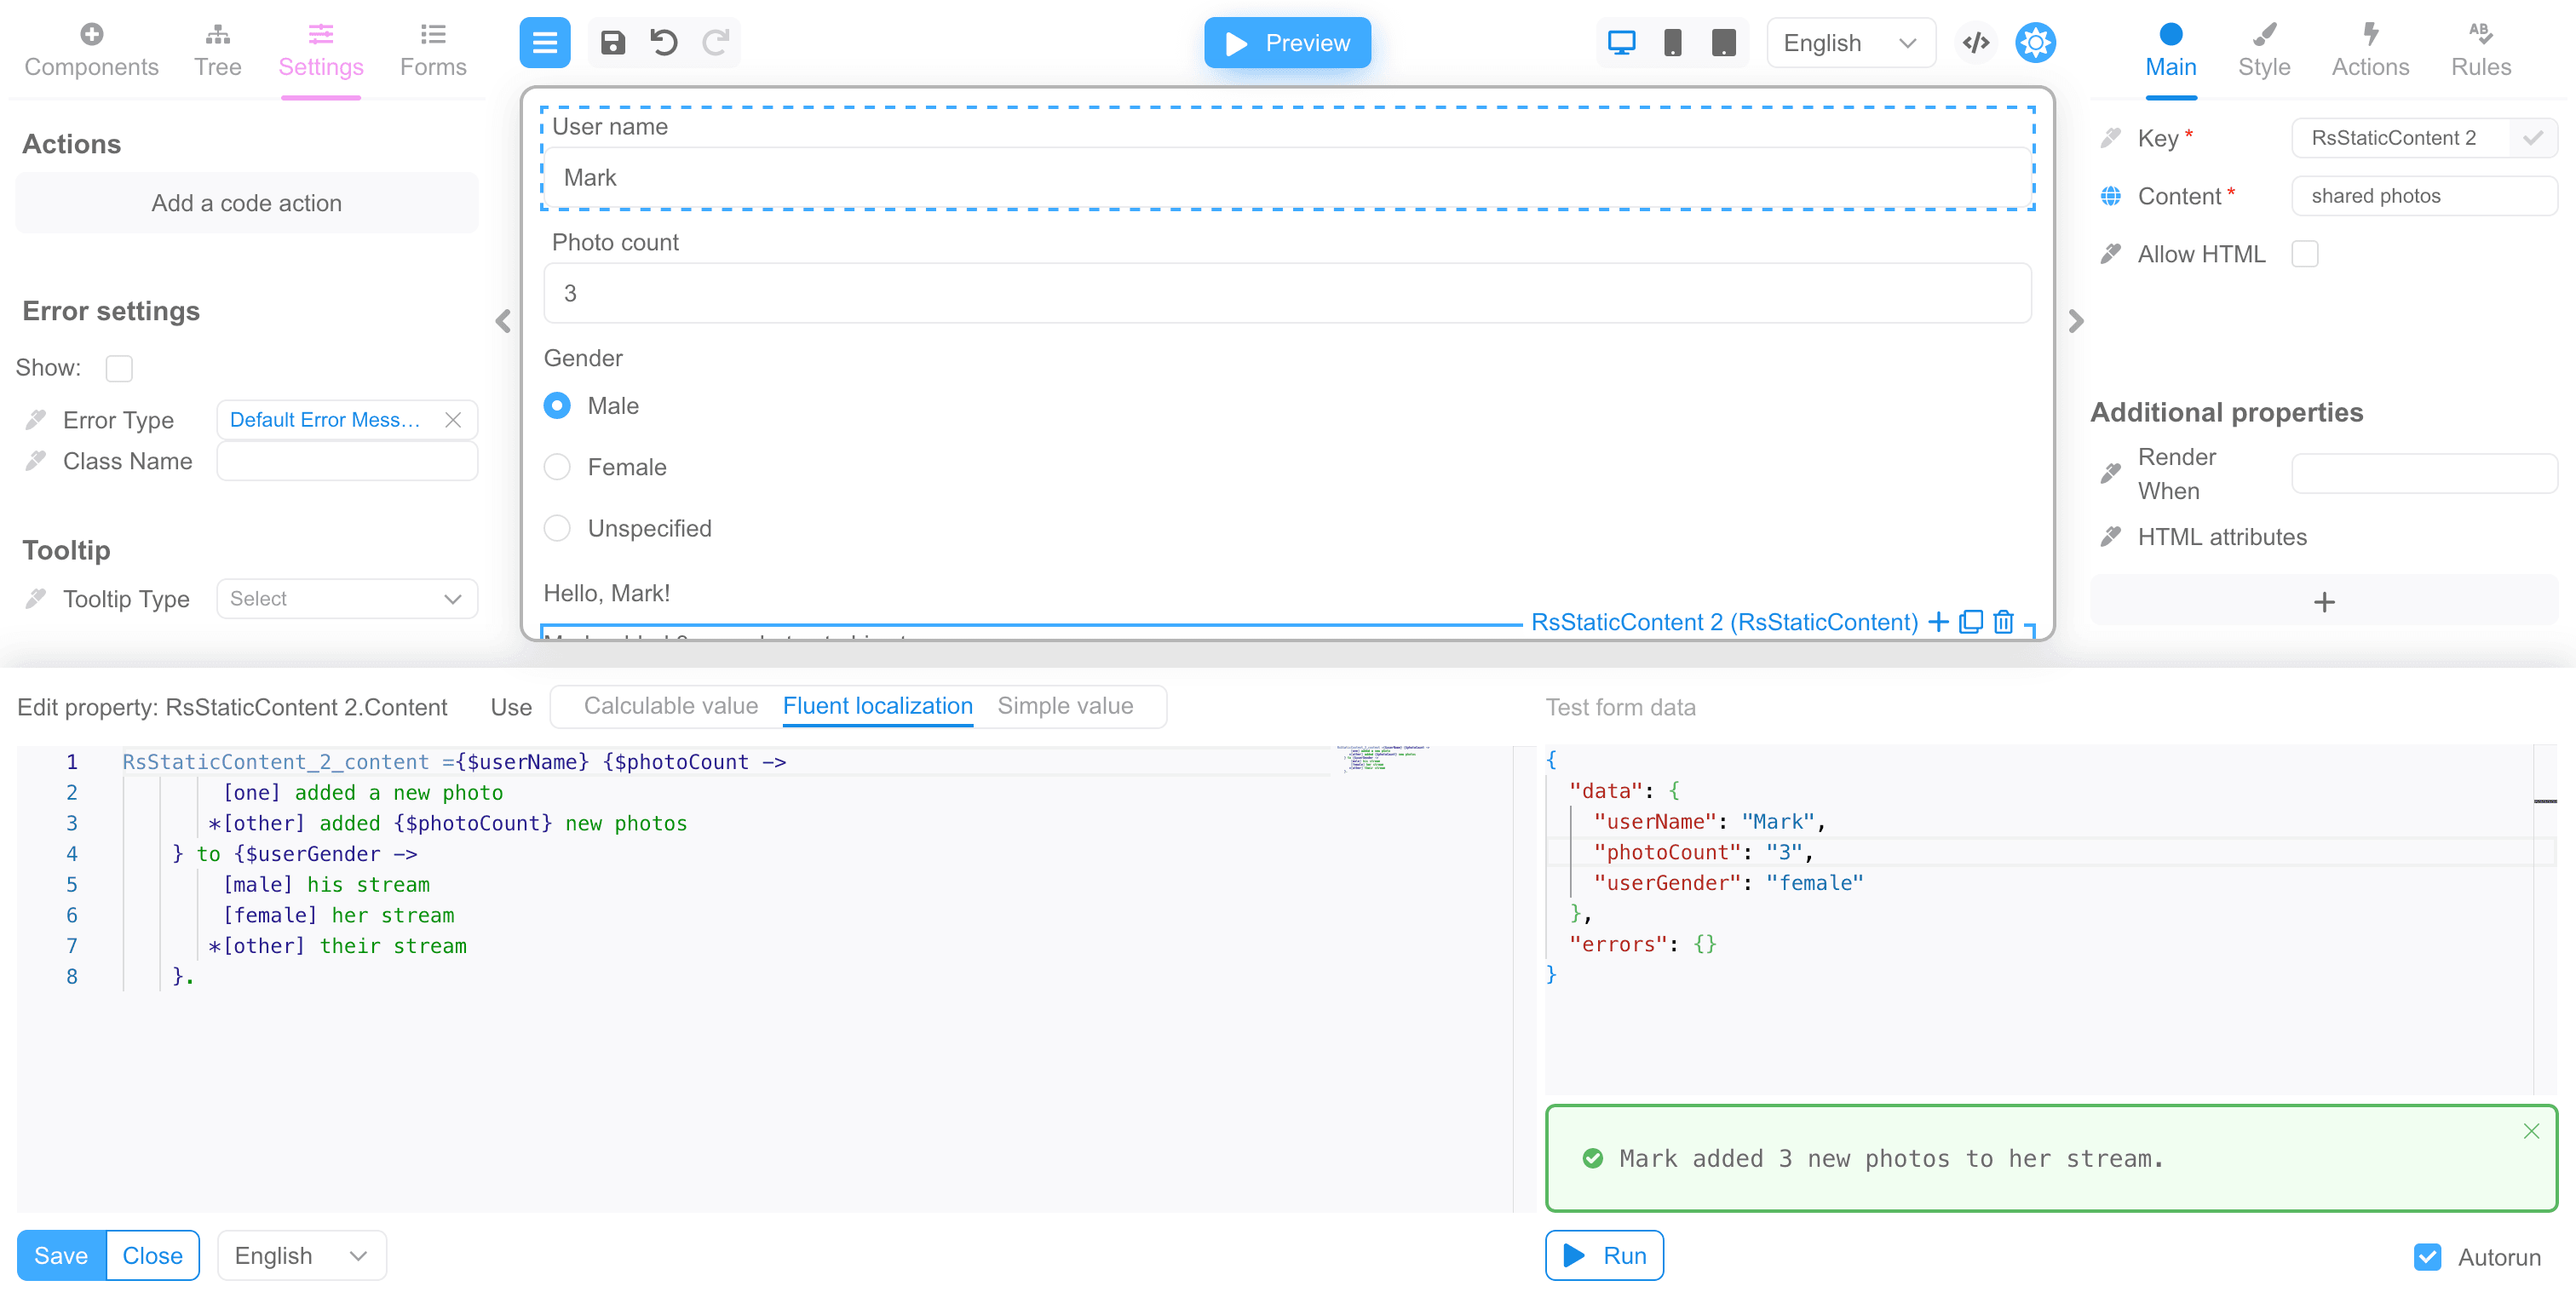Screen dimensions: 2576x1315
Task: Uncheck the Autorun checkbox
Action: 2427,1257
